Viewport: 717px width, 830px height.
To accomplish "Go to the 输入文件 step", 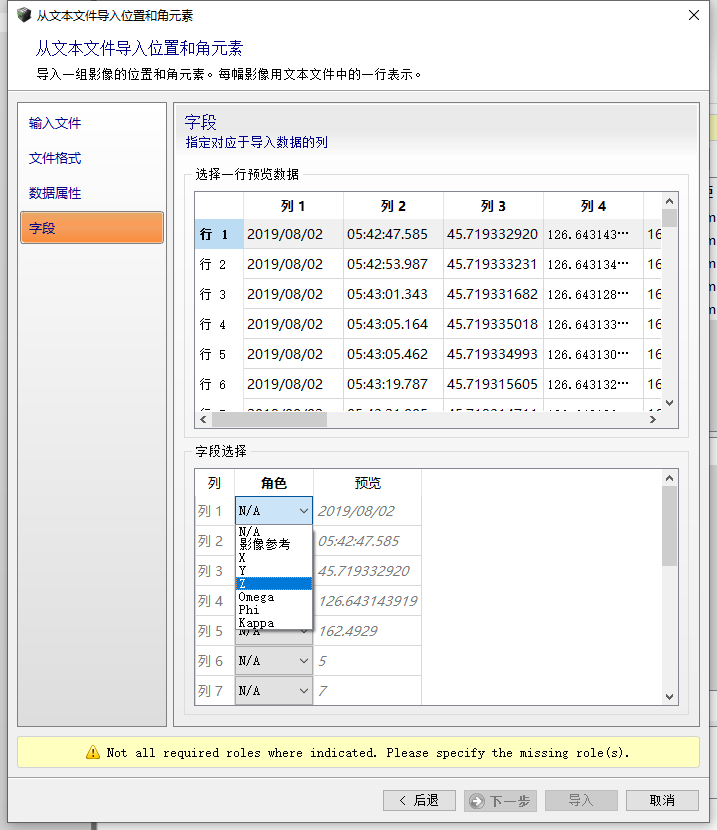I will 55,123.
